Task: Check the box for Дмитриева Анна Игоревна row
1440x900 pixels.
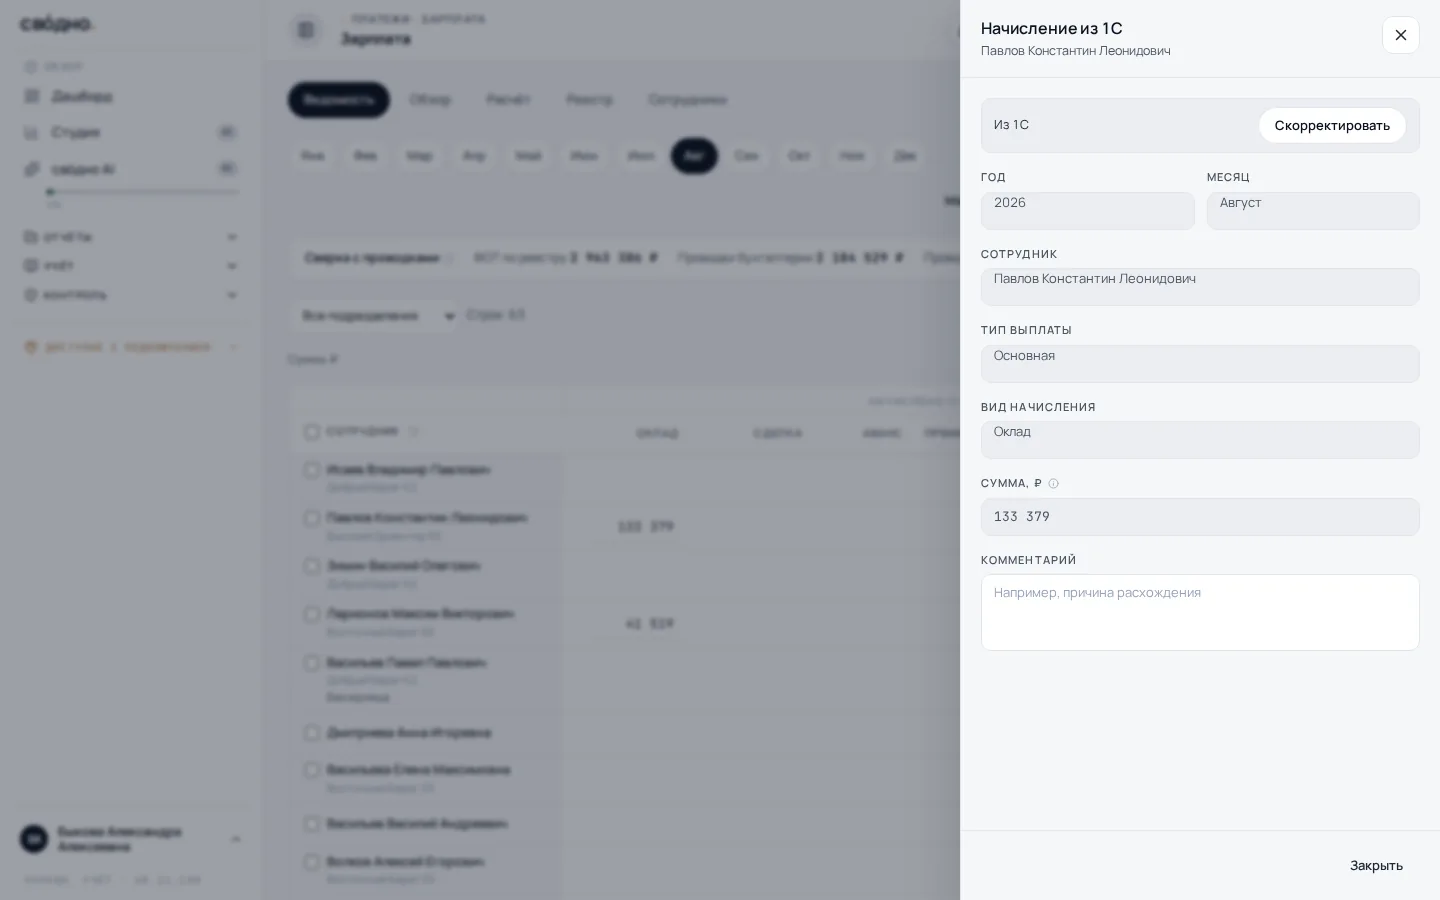Action: 311,733
